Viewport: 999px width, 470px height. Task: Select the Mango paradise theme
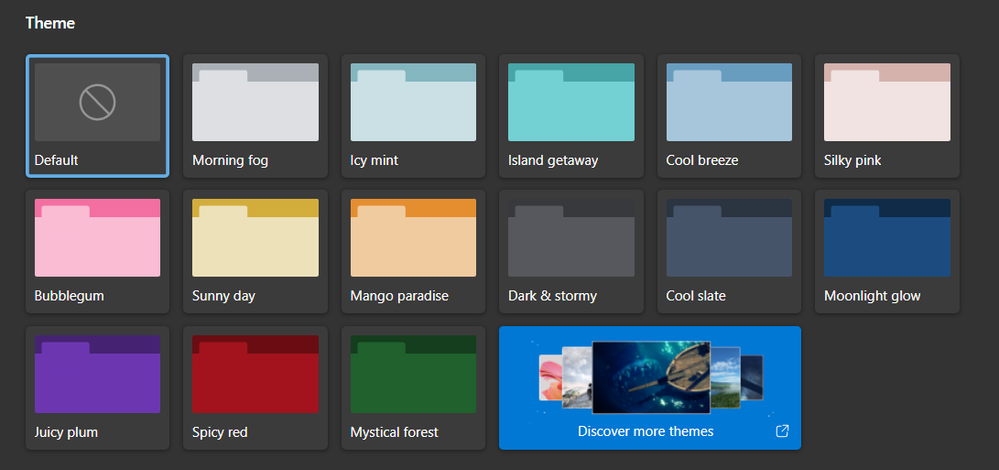(x=413, y=252)
